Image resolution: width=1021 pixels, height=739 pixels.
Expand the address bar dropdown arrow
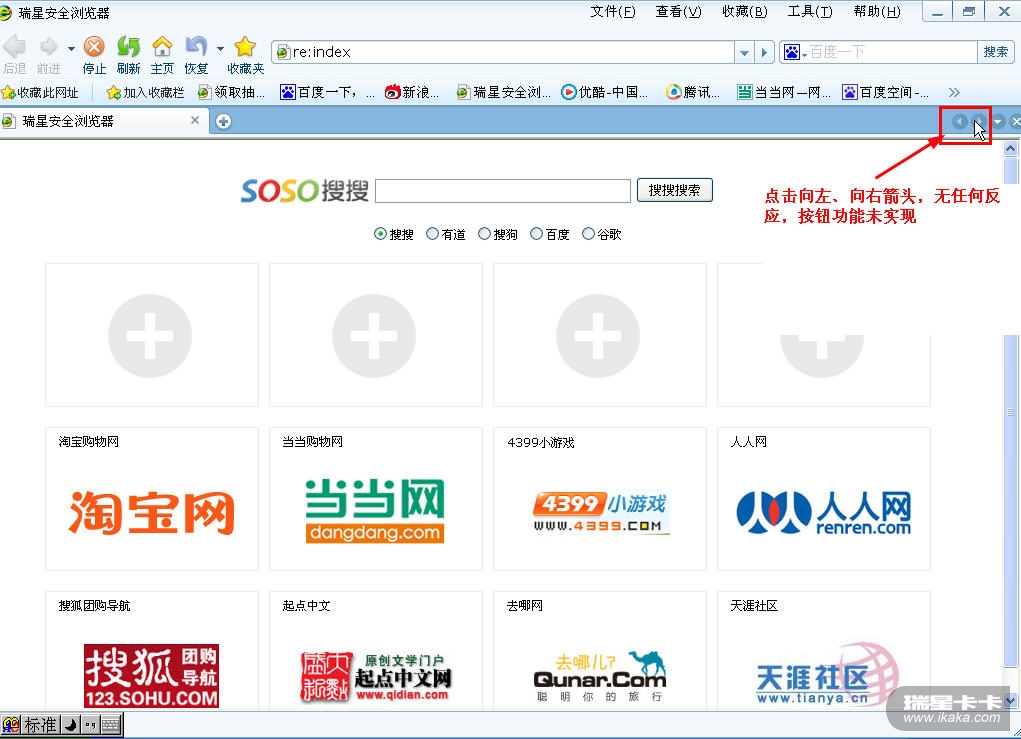point(744,52)
